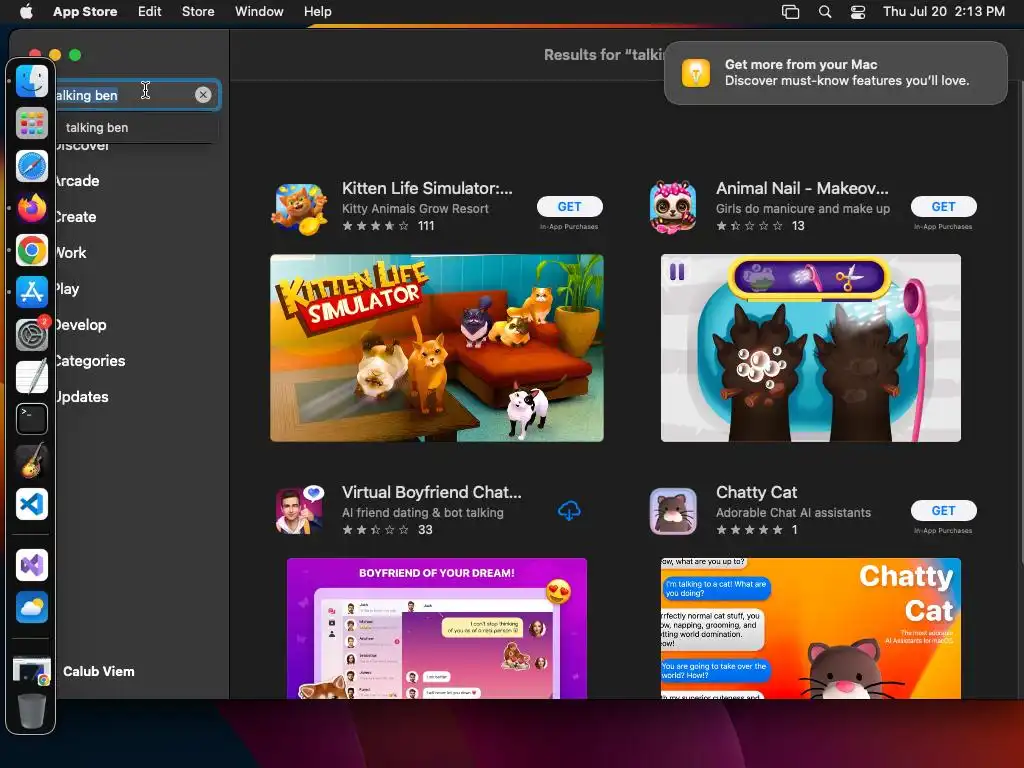Open Control Center in menu bar
1024x768 pixels.
pyautogui.click(x=857, y=12)
